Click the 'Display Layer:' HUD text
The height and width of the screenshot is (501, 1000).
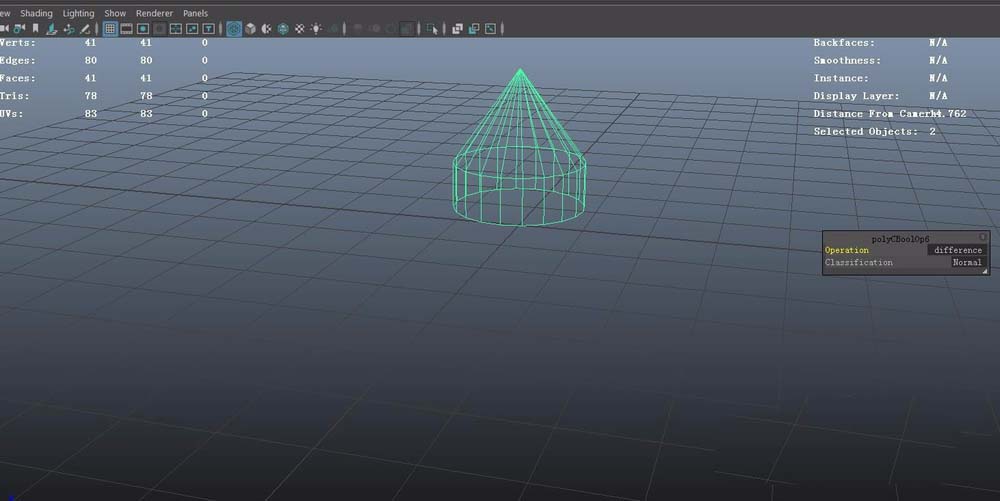tap(856, 96)
